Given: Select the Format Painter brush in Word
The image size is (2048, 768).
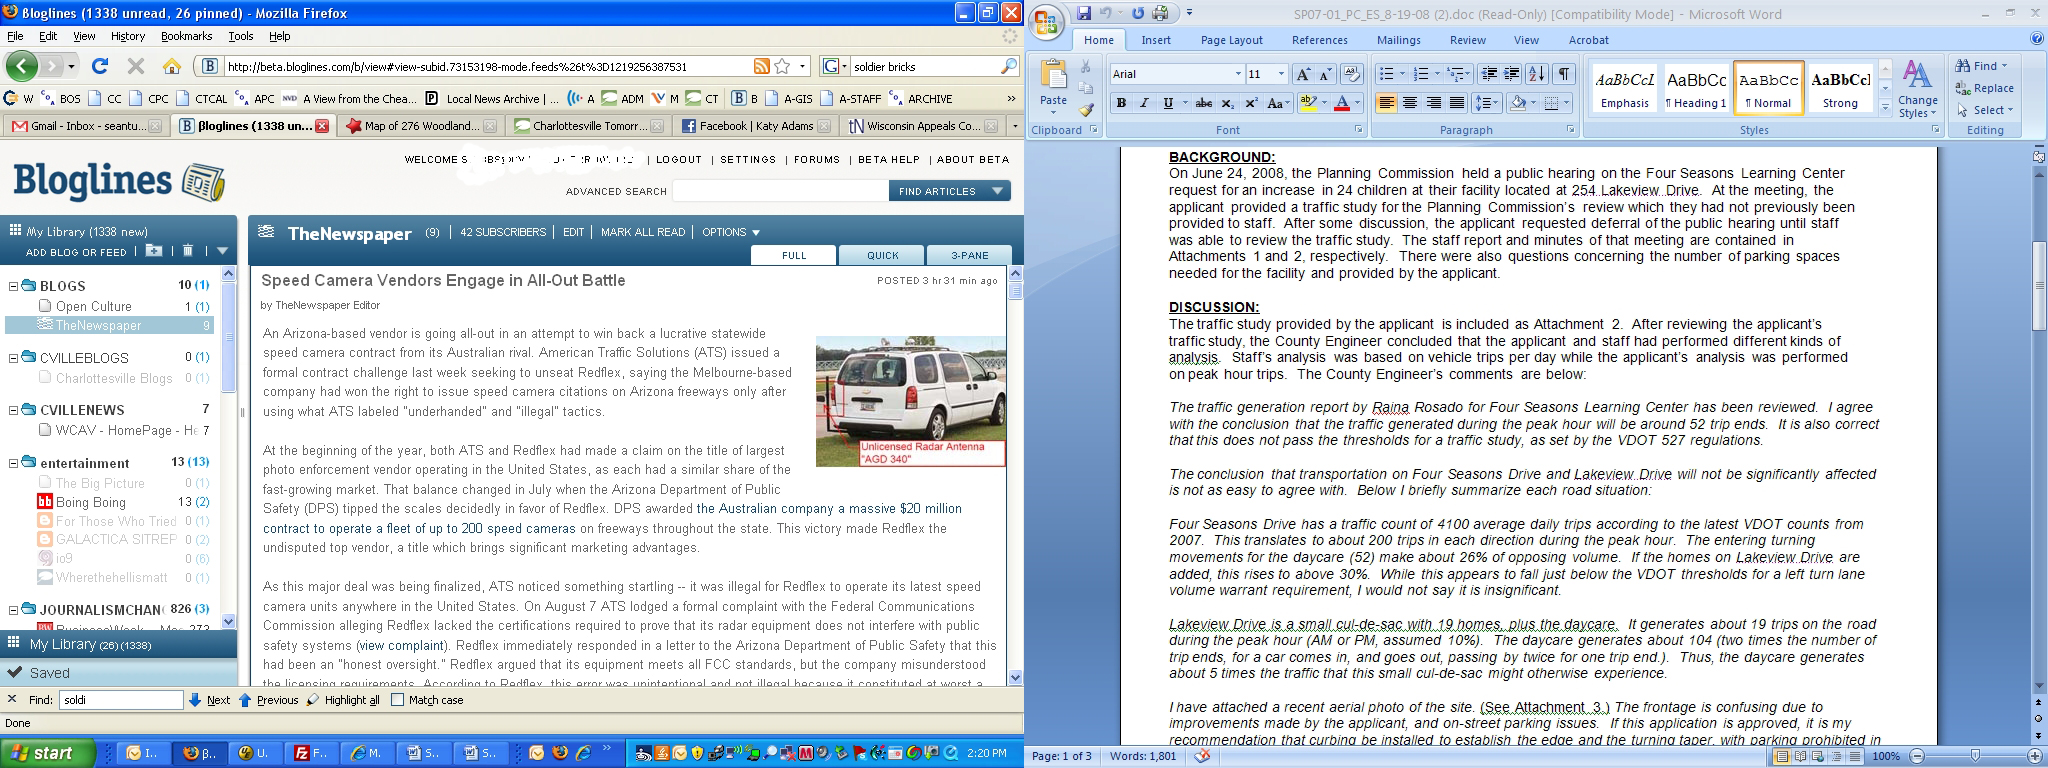Looking at the screenshot, I should [x=1086, y=110].
